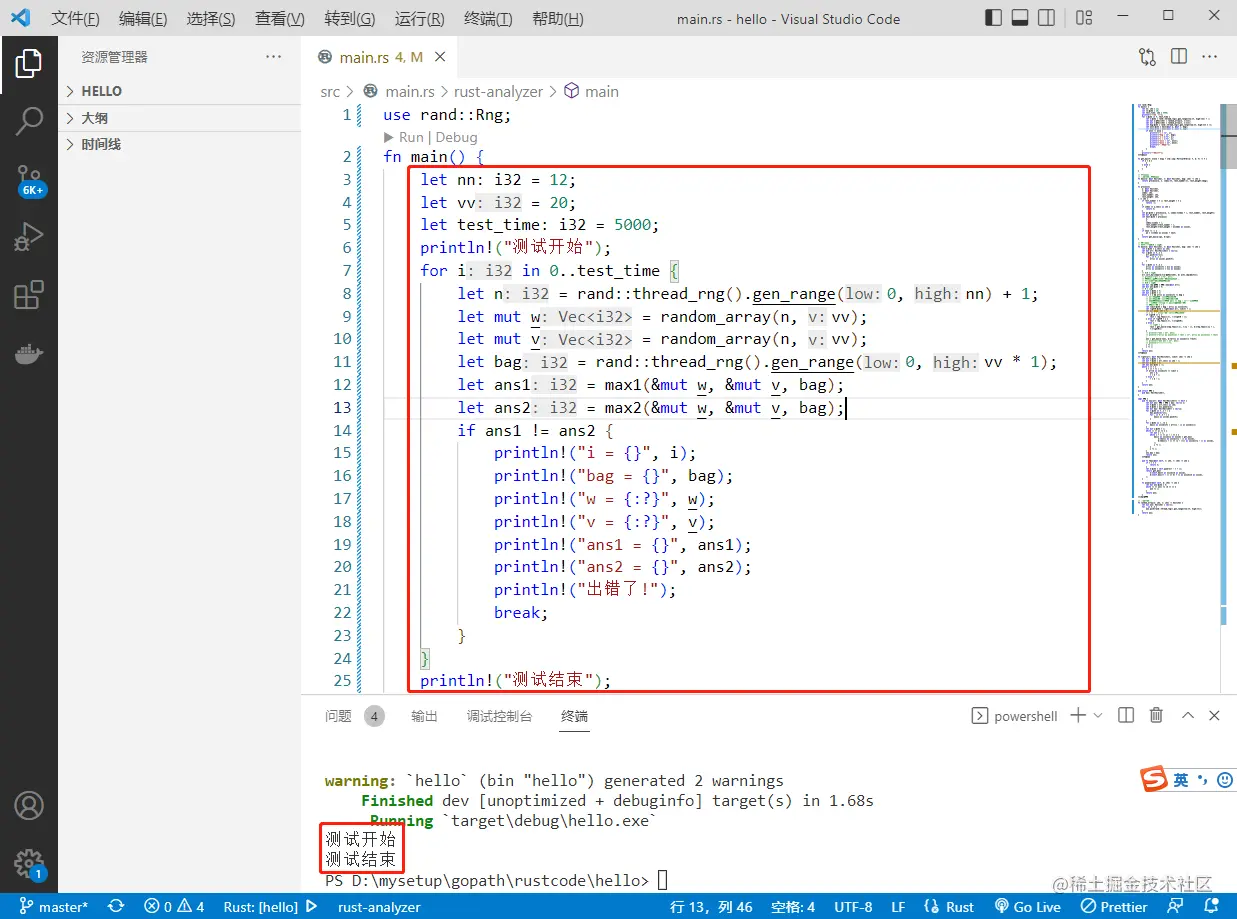Viewport: 1237px width, 919px height.
Task: Click Rust: [hello] status bar item
Action: coord(261,907)
